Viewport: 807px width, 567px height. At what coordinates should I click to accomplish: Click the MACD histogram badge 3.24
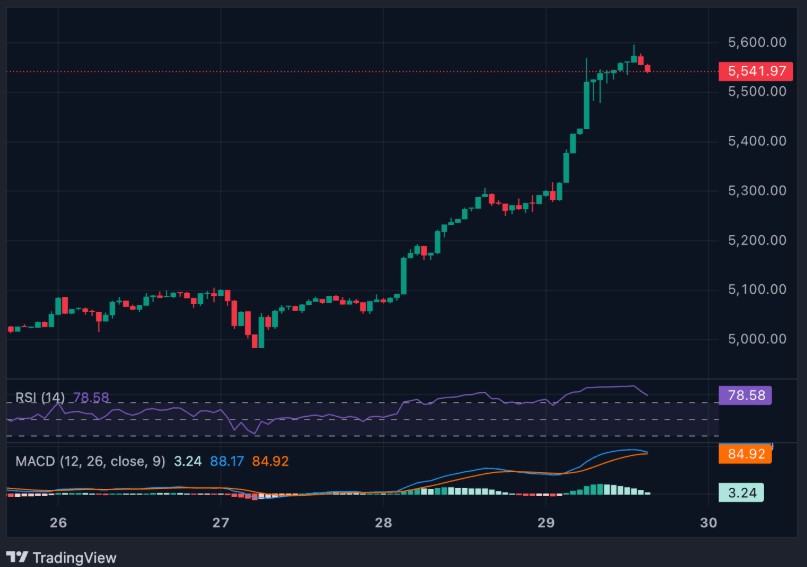[x=741, y=493]
